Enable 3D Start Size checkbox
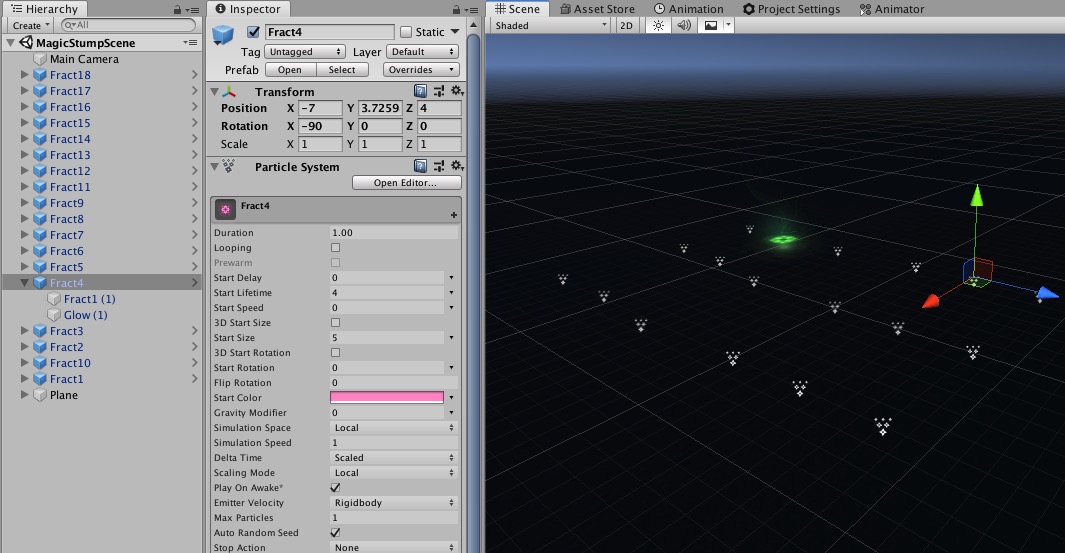 pos(335,323)
